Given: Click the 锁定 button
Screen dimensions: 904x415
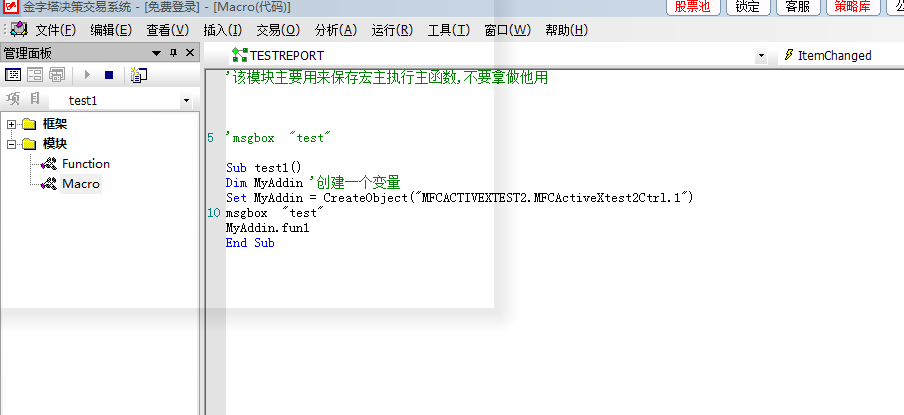Looking at the screenshot, I should tap(748, 7).
